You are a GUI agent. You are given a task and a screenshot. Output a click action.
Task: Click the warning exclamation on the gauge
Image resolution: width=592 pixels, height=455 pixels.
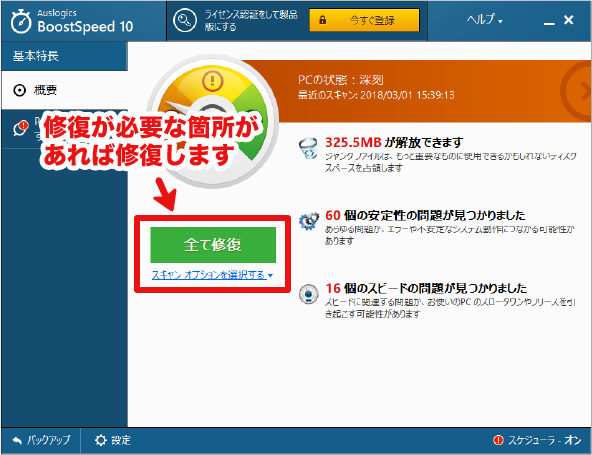[x=213, y=80]
